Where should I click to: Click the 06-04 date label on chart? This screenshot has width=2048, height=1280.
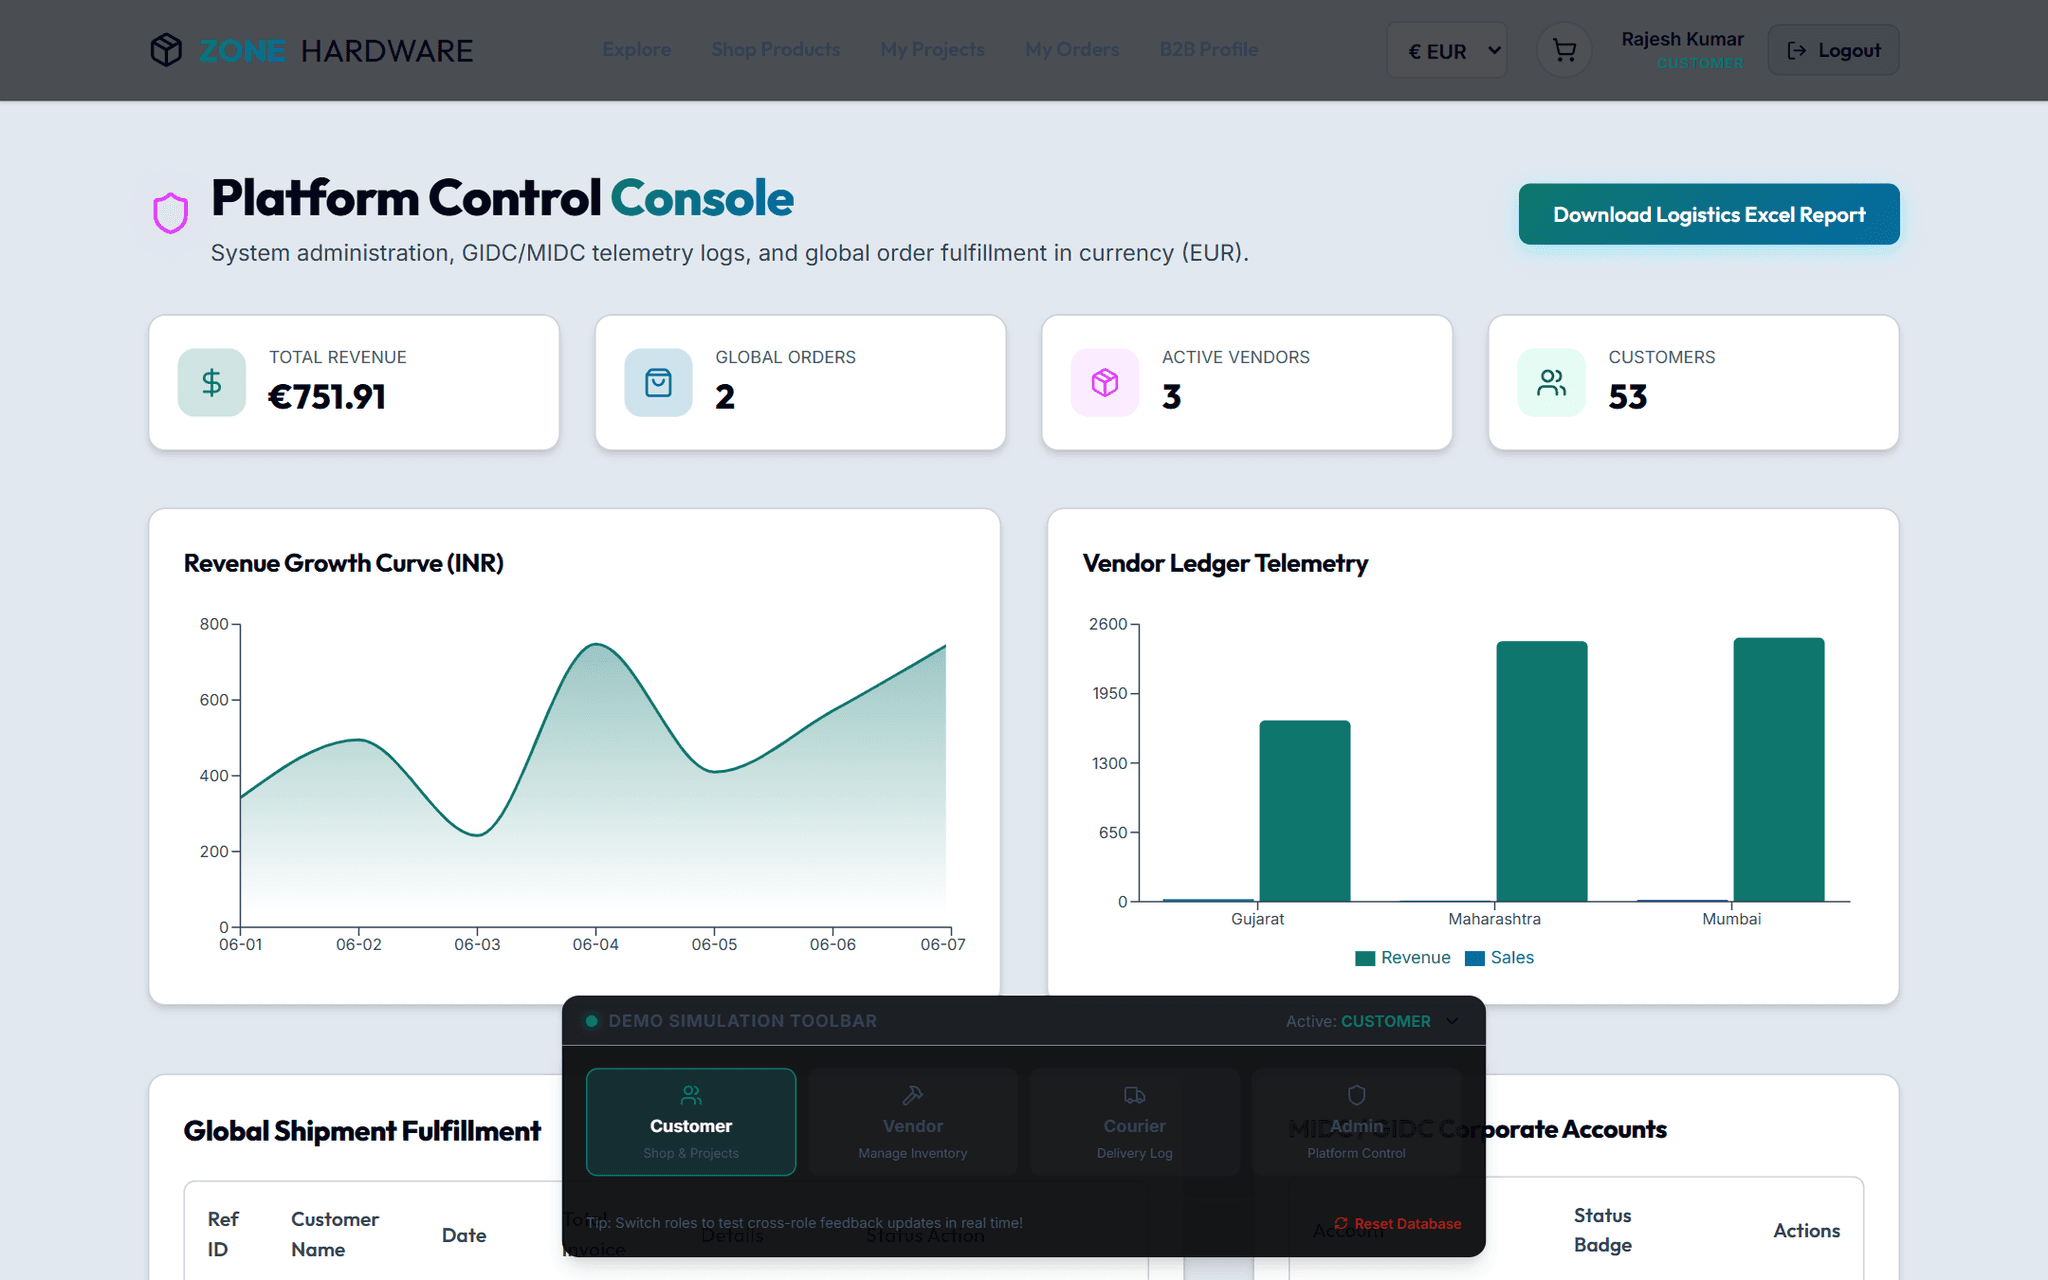(x=596, y=944)
